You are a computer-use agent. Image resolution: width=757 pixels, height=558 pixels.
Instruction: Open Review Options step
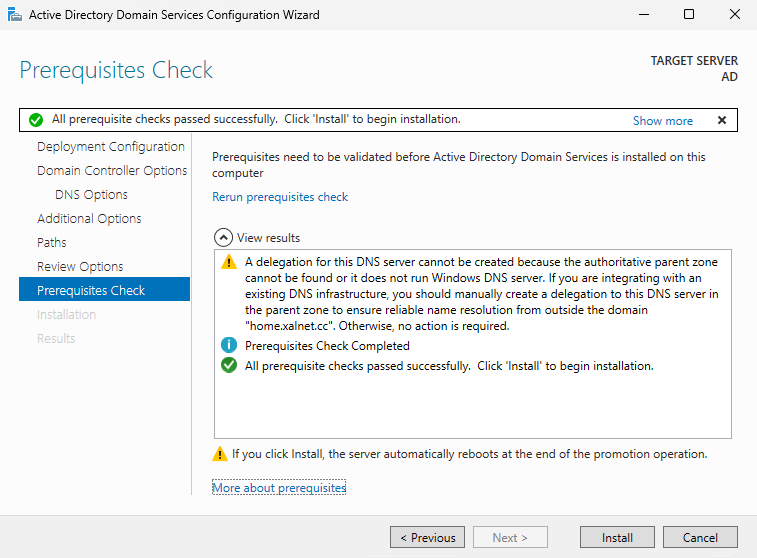pos(80,267)
